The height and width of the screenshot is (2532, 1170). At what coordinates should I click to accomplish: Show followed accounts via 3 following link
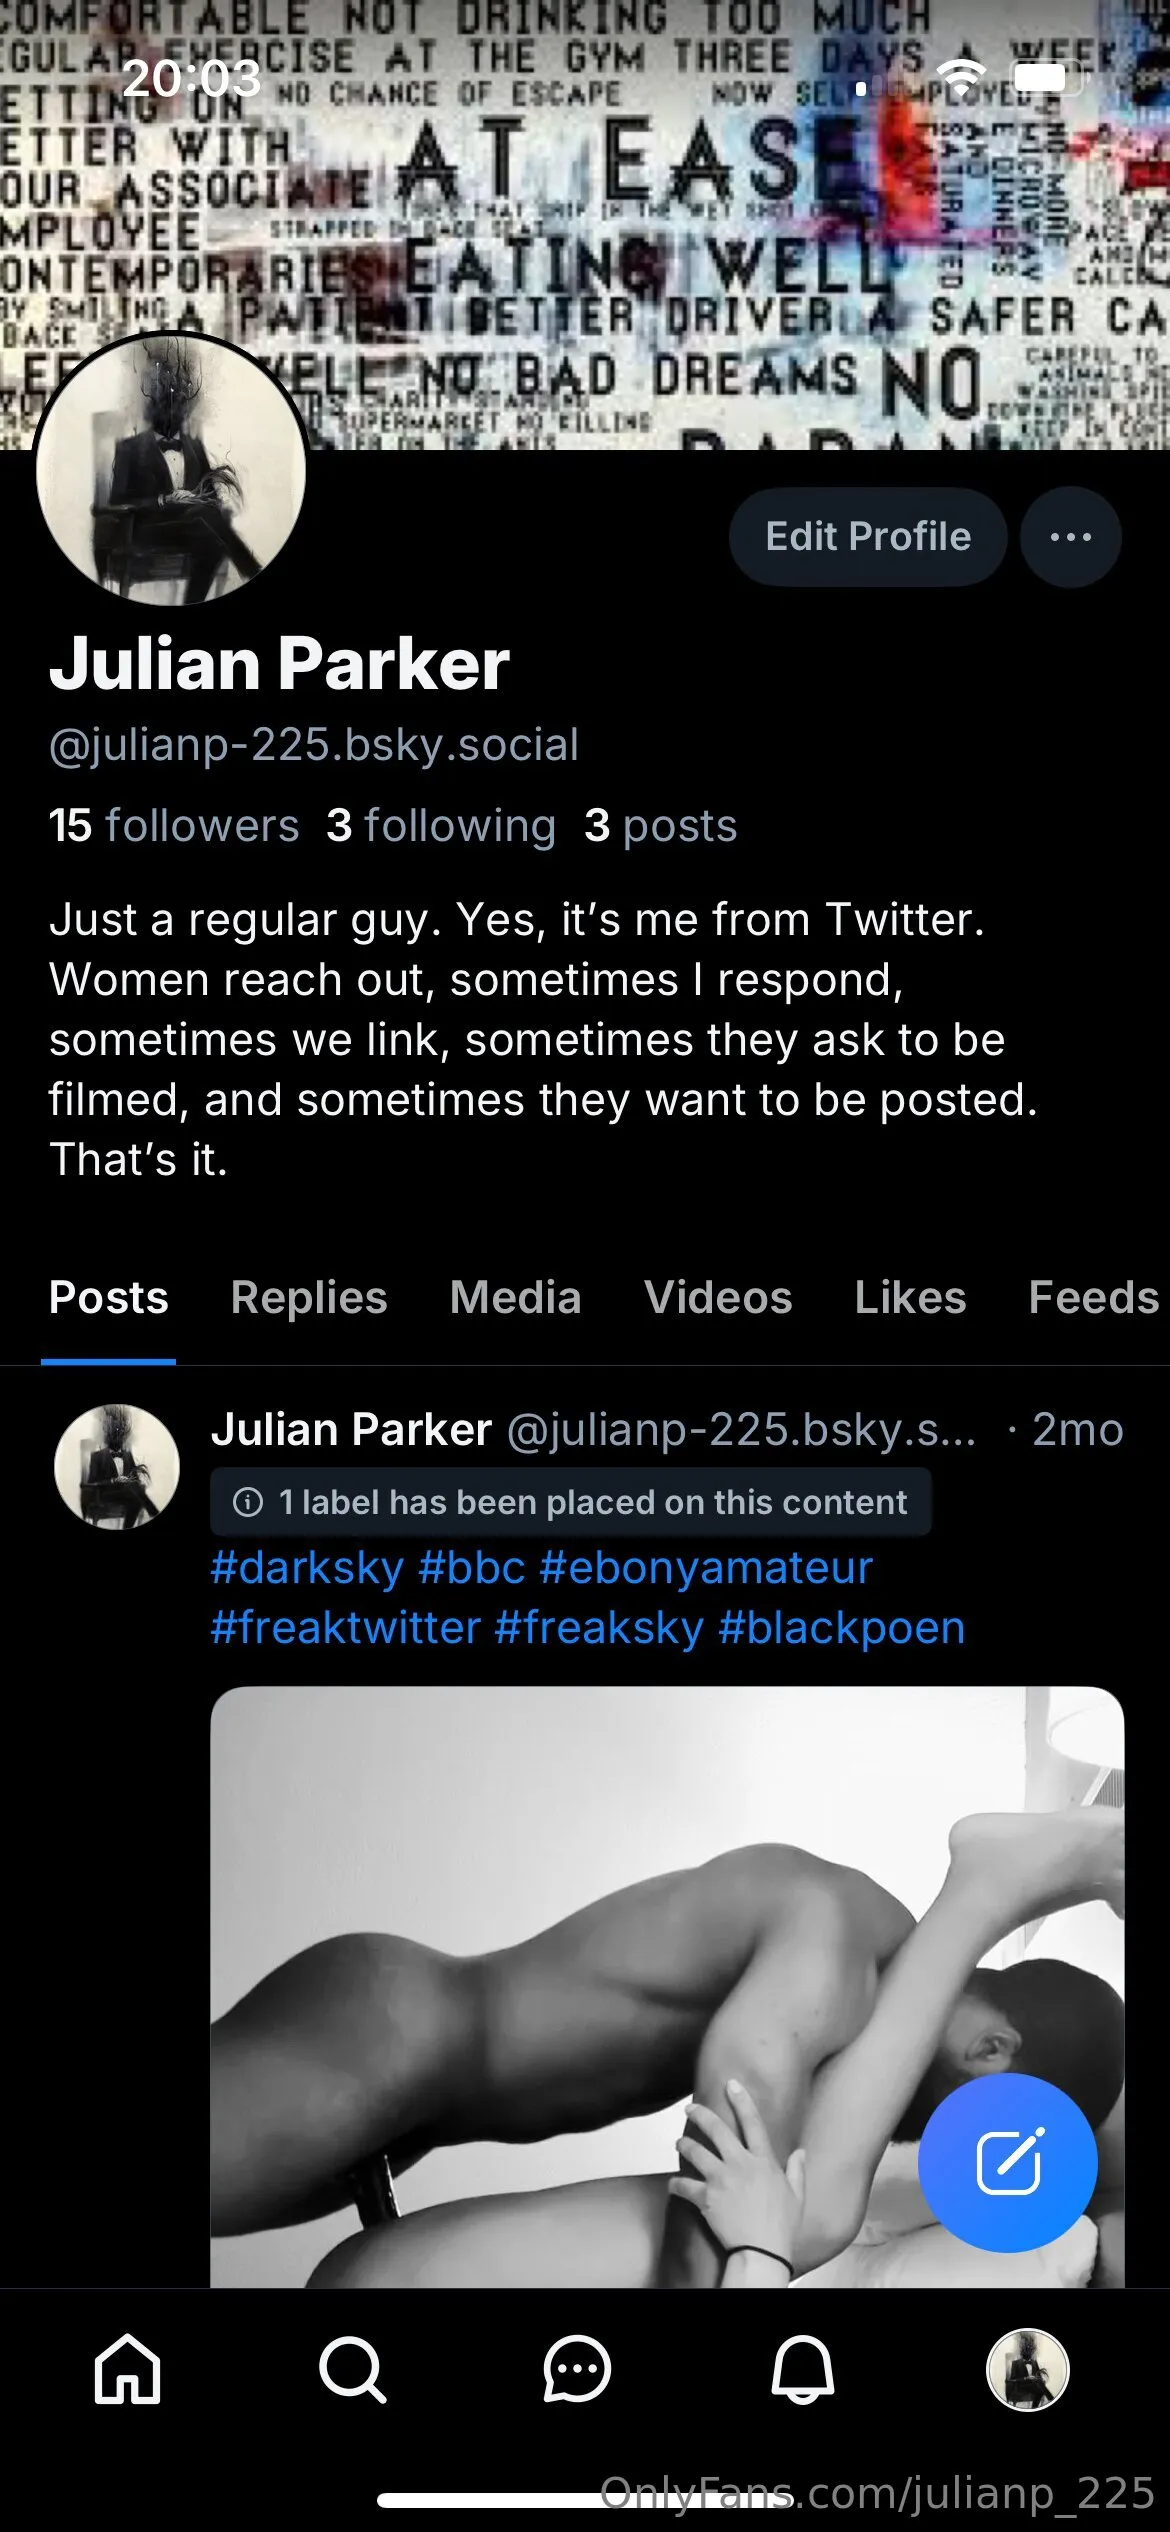(439, 825)
